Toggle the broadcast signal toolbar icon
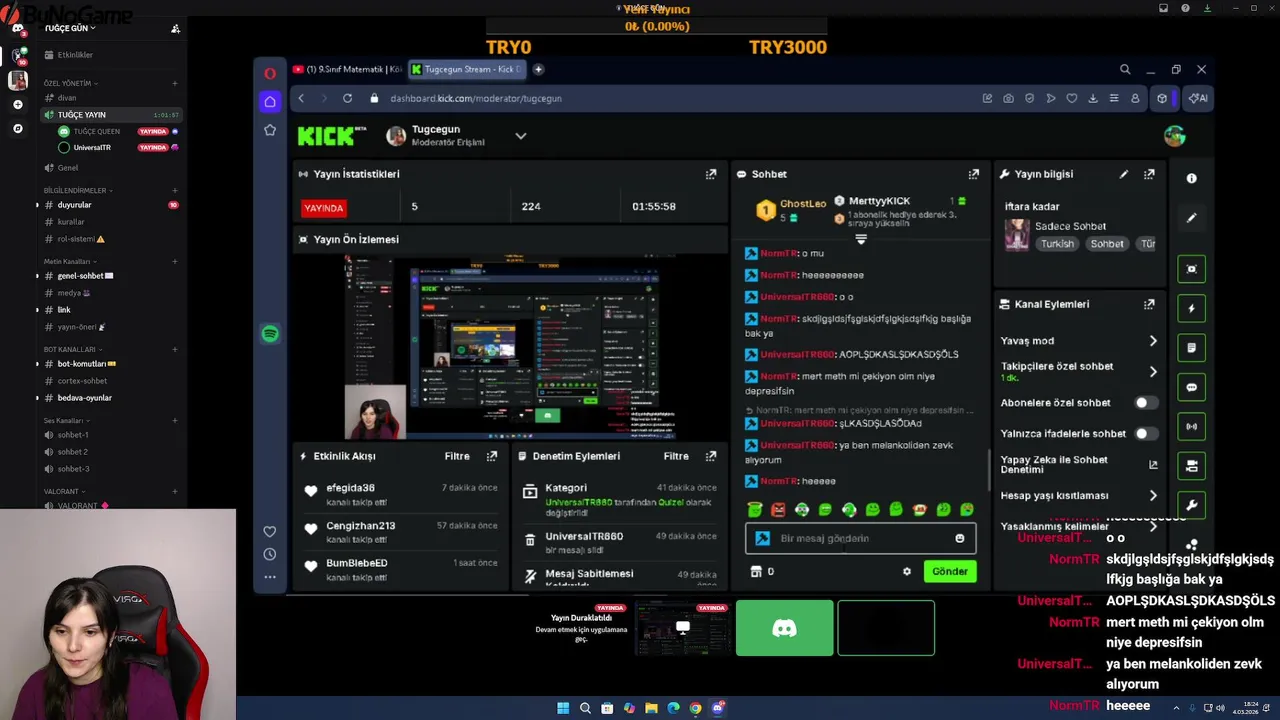 pos(1191,426)
